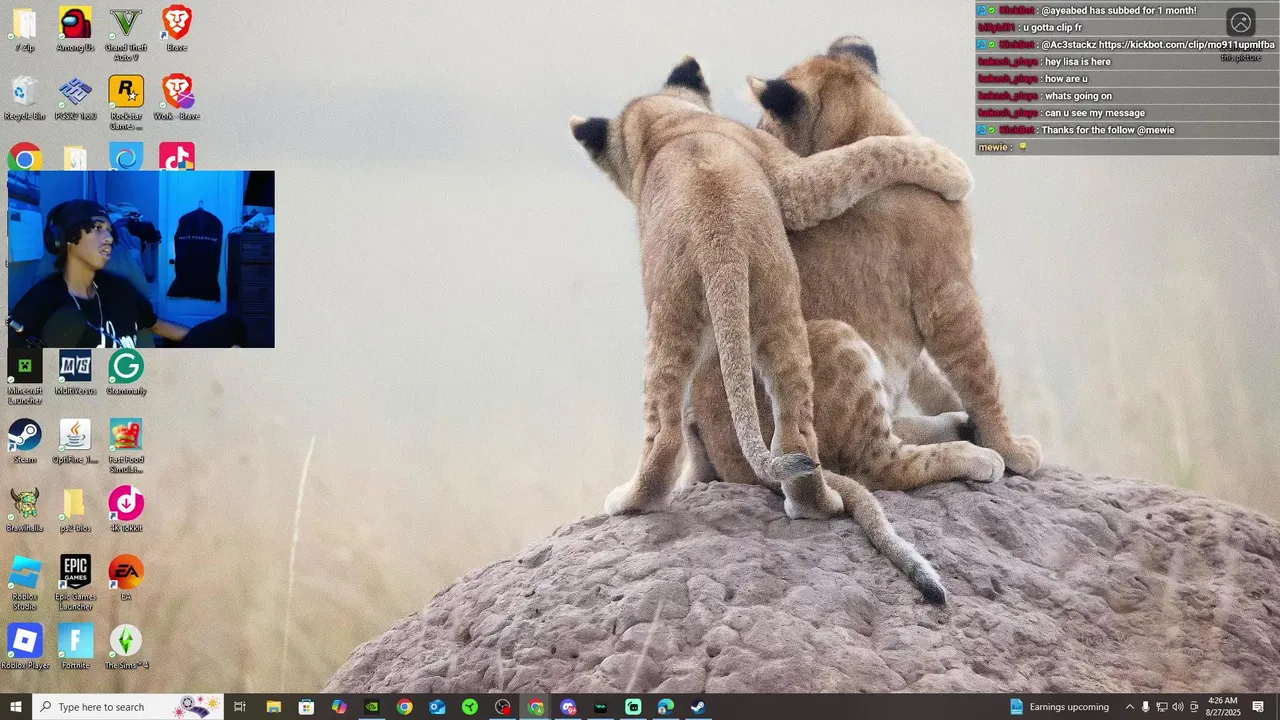
Task: Open the Minecraft Launcher shortcut
Action: tap(24, 378)
